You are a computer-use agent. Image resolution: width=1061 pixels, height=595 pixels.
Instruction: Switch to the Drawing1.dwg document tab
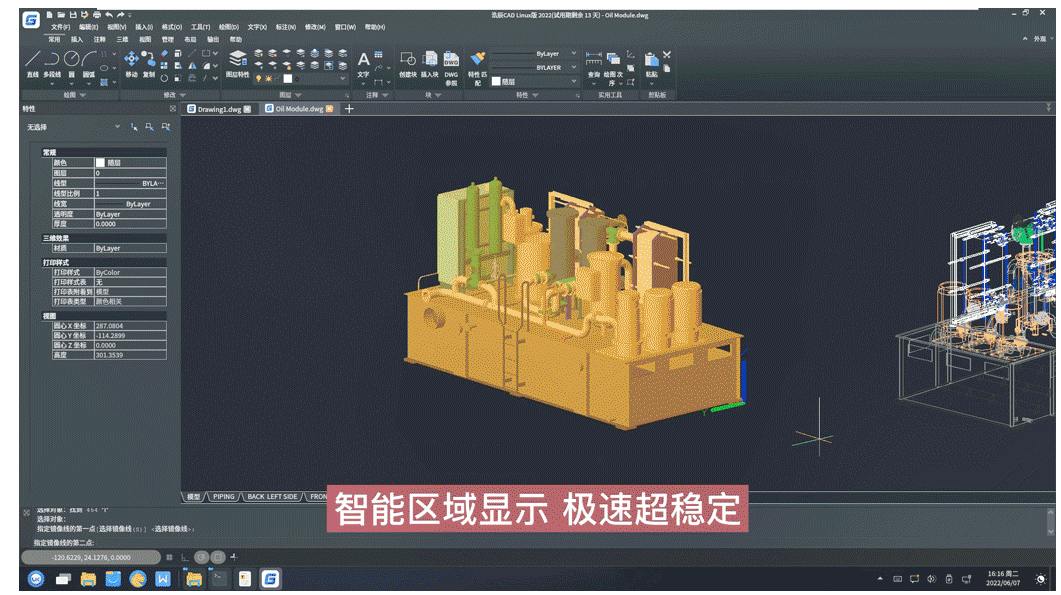(x=219, y=109)
